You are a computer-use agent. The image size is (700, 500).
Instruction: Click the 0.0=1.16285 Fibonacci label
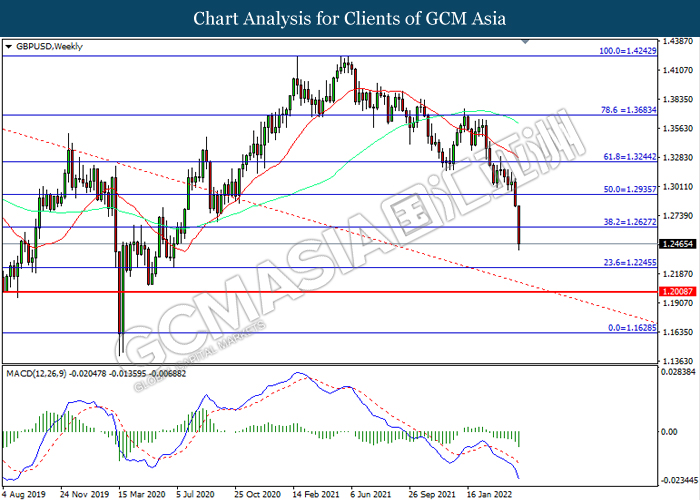pyautogui.click(x=632, y=328)
